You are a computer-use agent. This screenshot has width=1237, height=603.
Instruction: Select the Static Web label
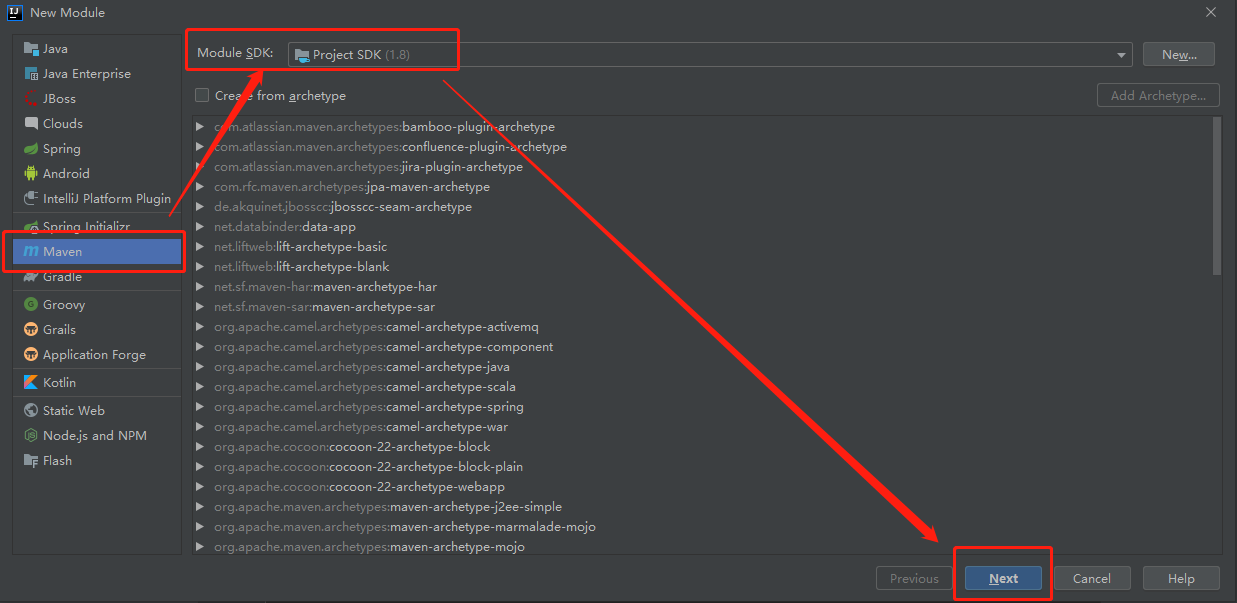point(74,410)
